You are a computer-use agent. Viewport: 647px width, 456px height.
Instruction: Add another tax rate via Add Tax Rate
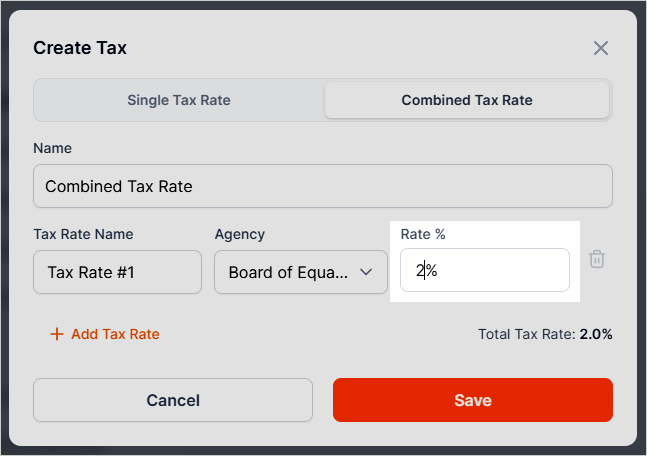coord(115,334)
